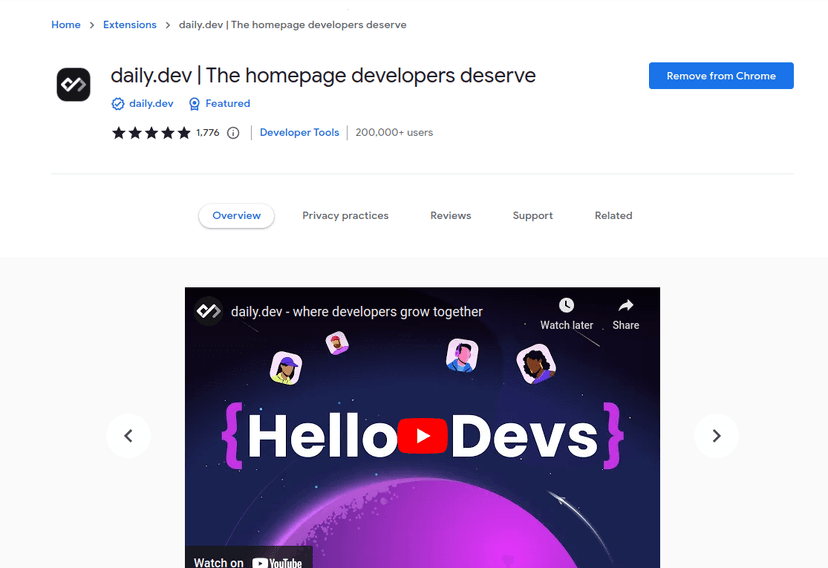Viewport: 828px width, 568px height.
Task: Click the extension title heading
Action: (323, 75)
